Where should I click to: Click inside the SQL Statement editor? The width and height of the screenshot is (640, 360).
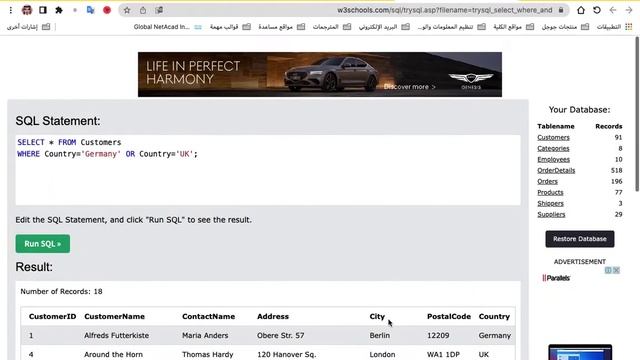(268, 170)
